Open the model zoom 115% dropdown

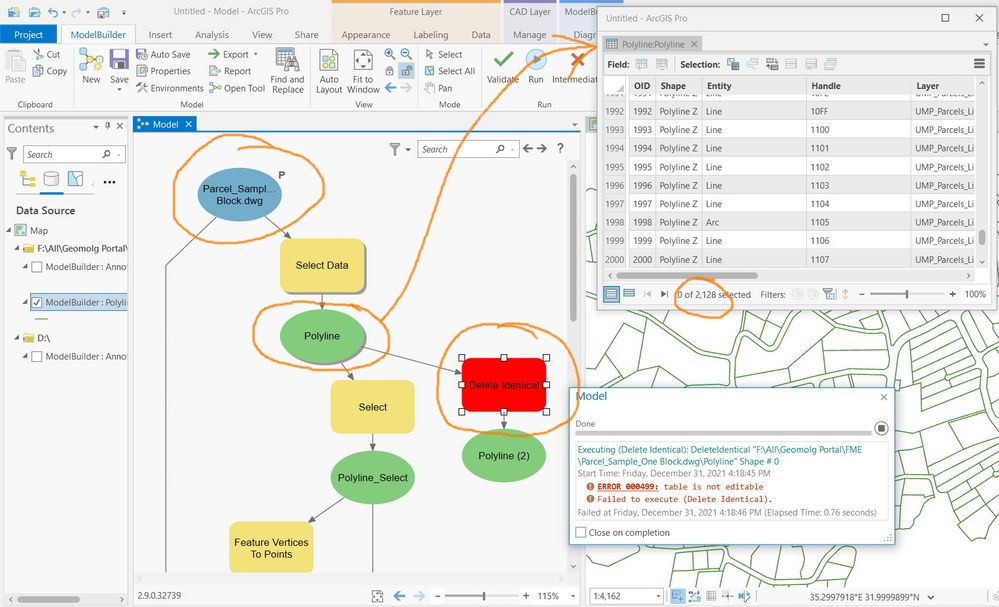[573, 596]
